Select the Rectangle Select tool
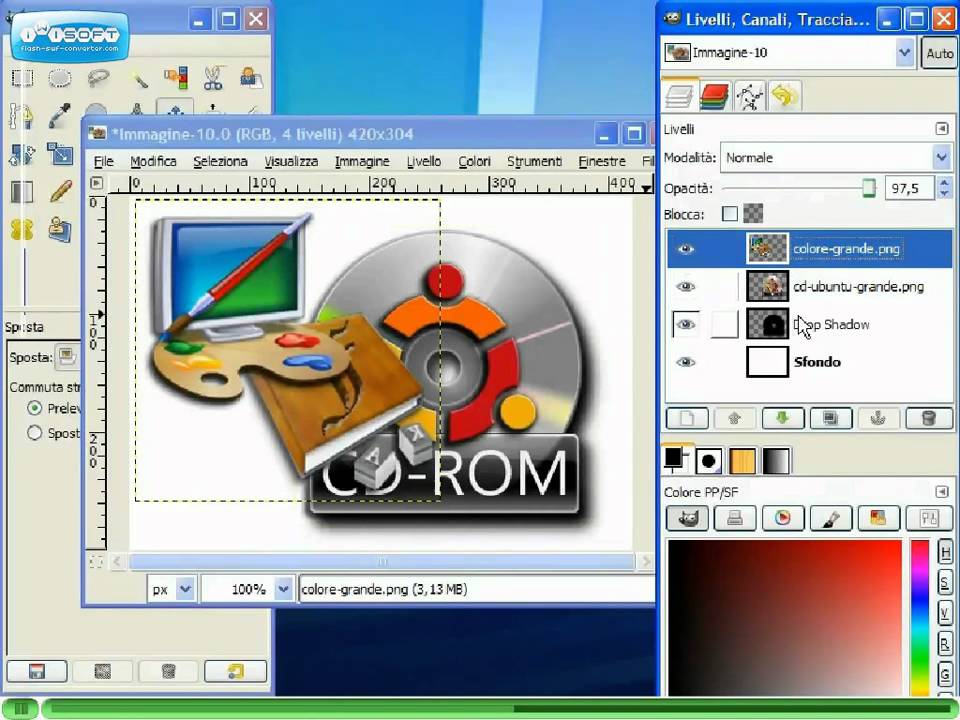This screenshot has width=960, height=720. coord(22,78)
